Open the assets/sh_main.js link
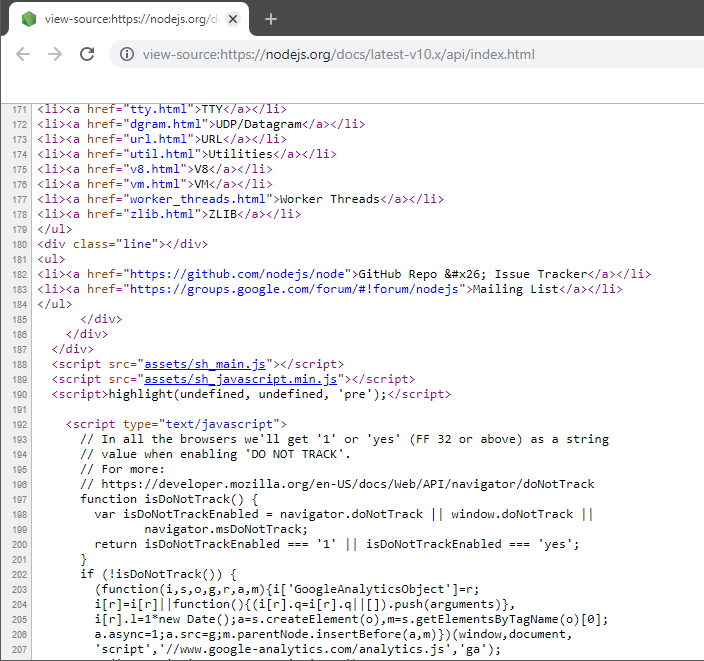Image resolution: width=704 pixels, height=661 pixels. tap(205, 364)
